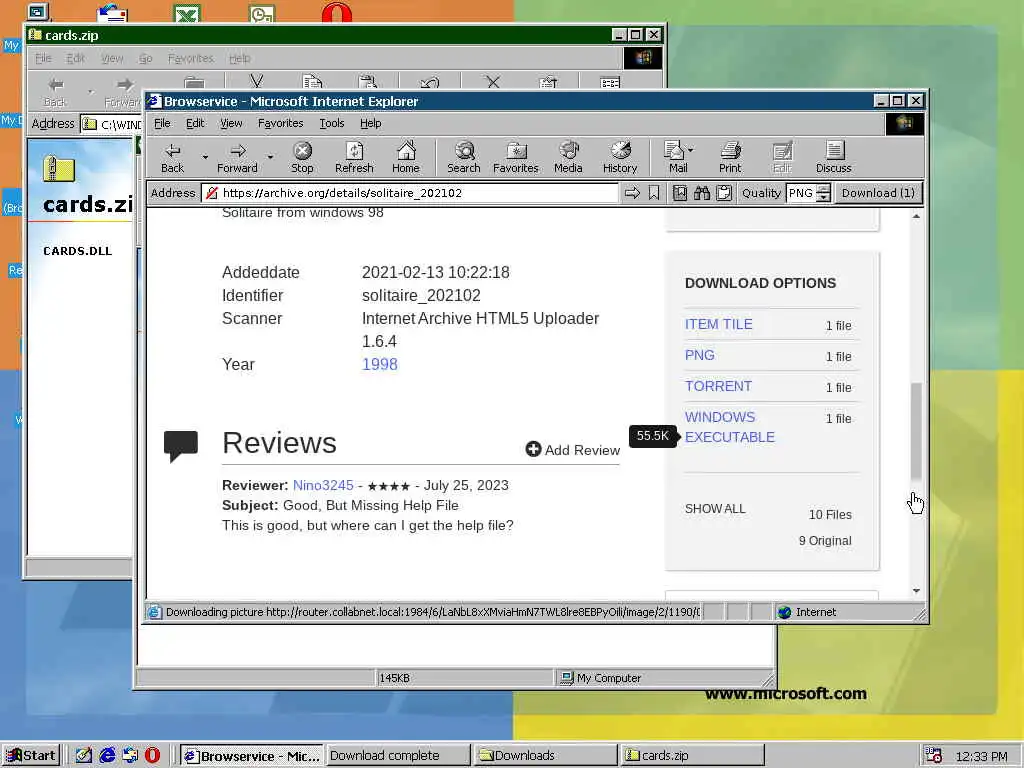The width and height of the screenshot is (1024, 768).
Task: Click the binoculars find icon
Action: click(x=702, y=193)
